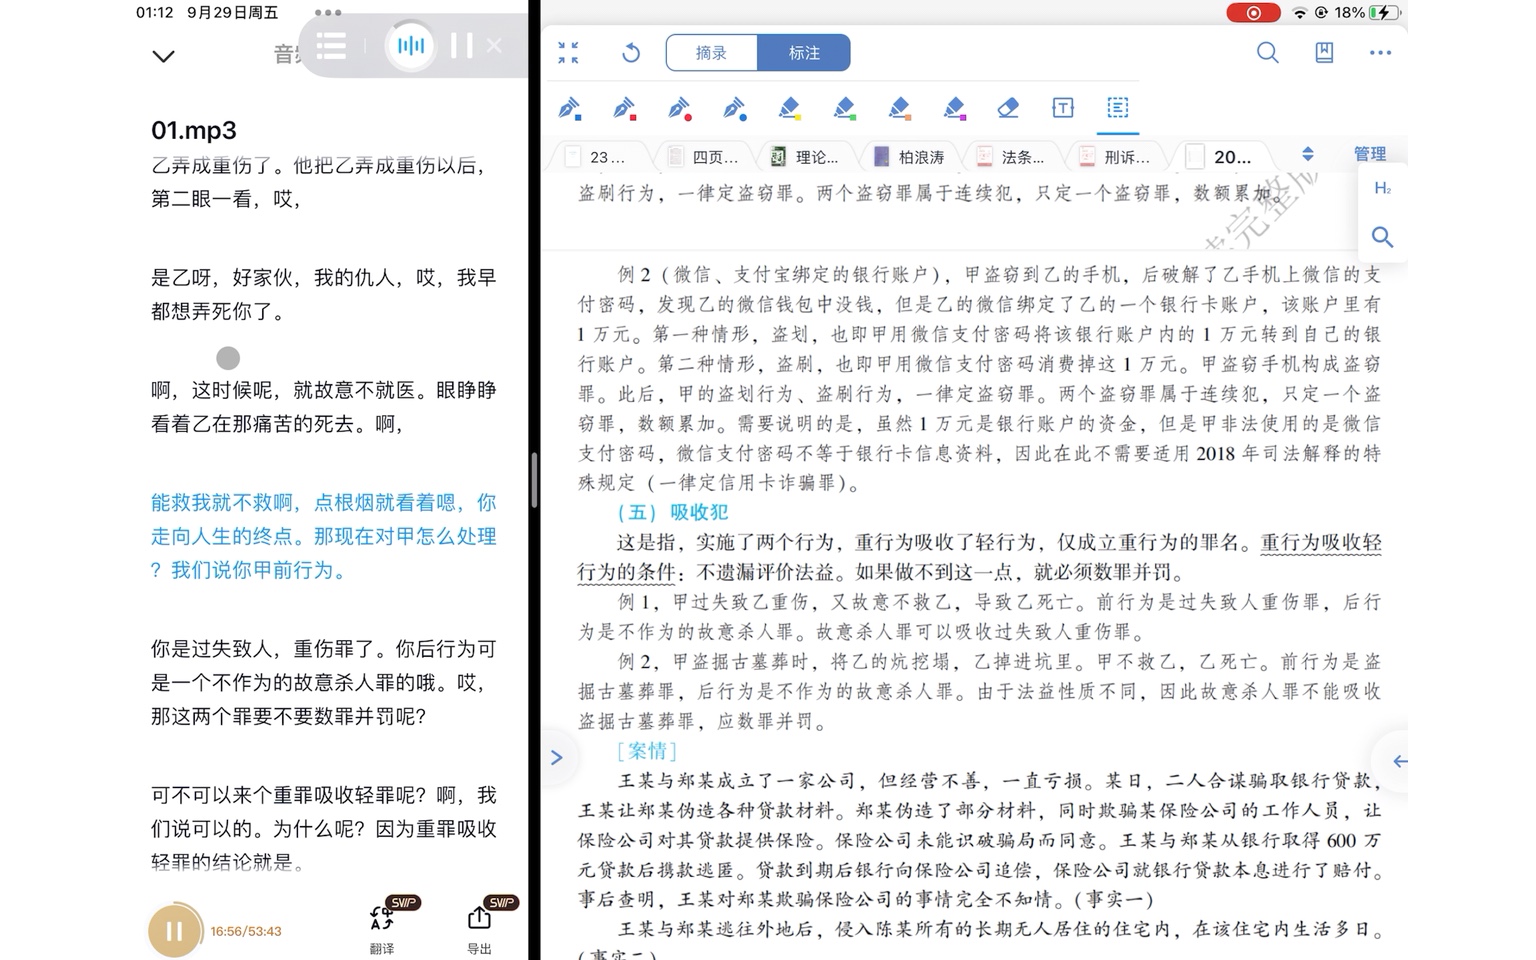Open the three-dot more menu in reader

pos(1380,53)
